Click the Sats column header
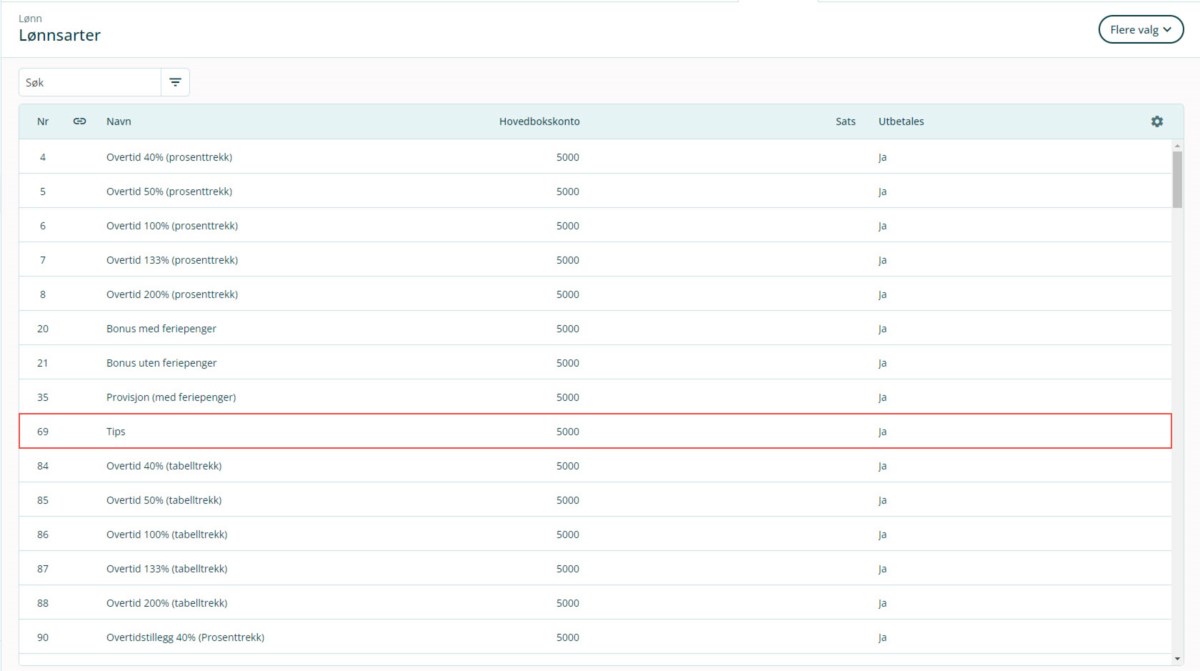The image size is (1200, 671). (845, 122)
